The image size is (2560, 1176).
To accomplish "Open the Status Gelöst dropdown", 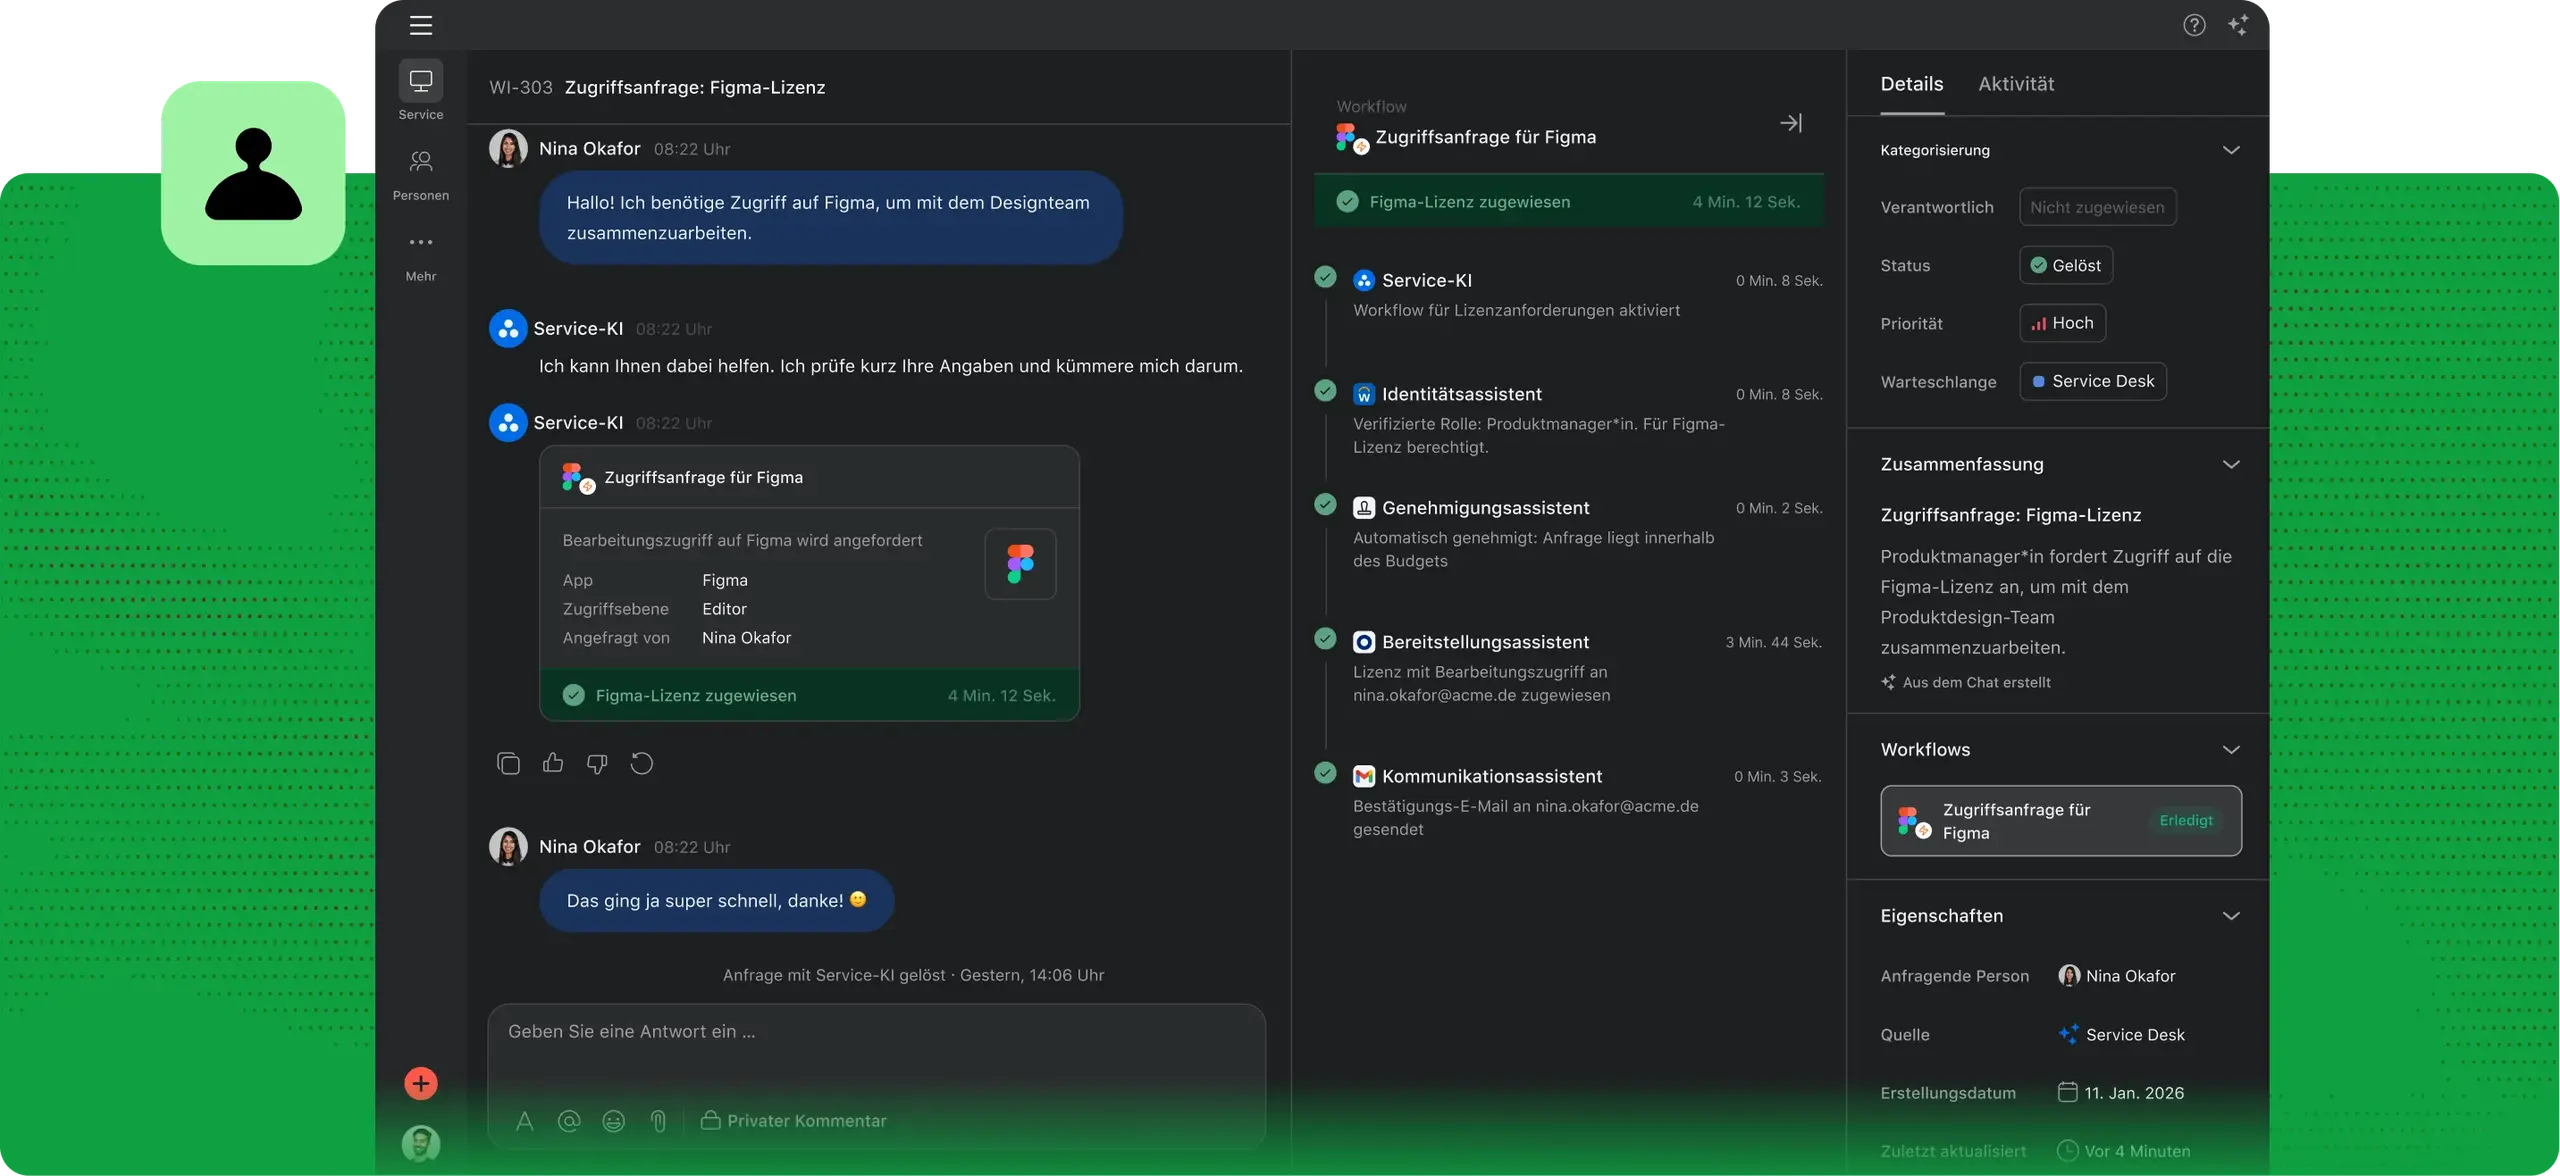I will (x=2066, y=265).
